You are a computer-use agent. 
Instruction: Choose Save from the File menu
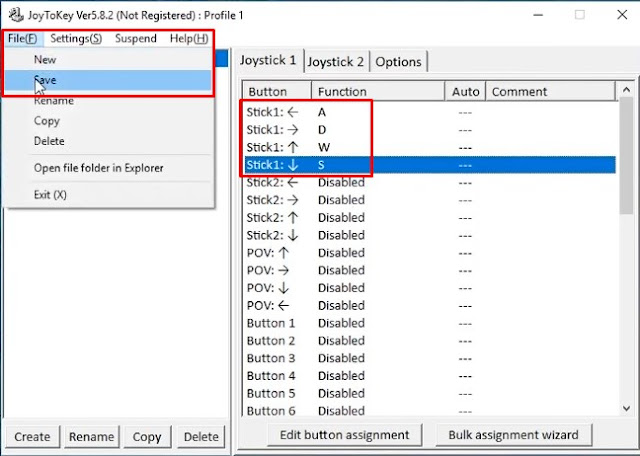coord(108,80)
